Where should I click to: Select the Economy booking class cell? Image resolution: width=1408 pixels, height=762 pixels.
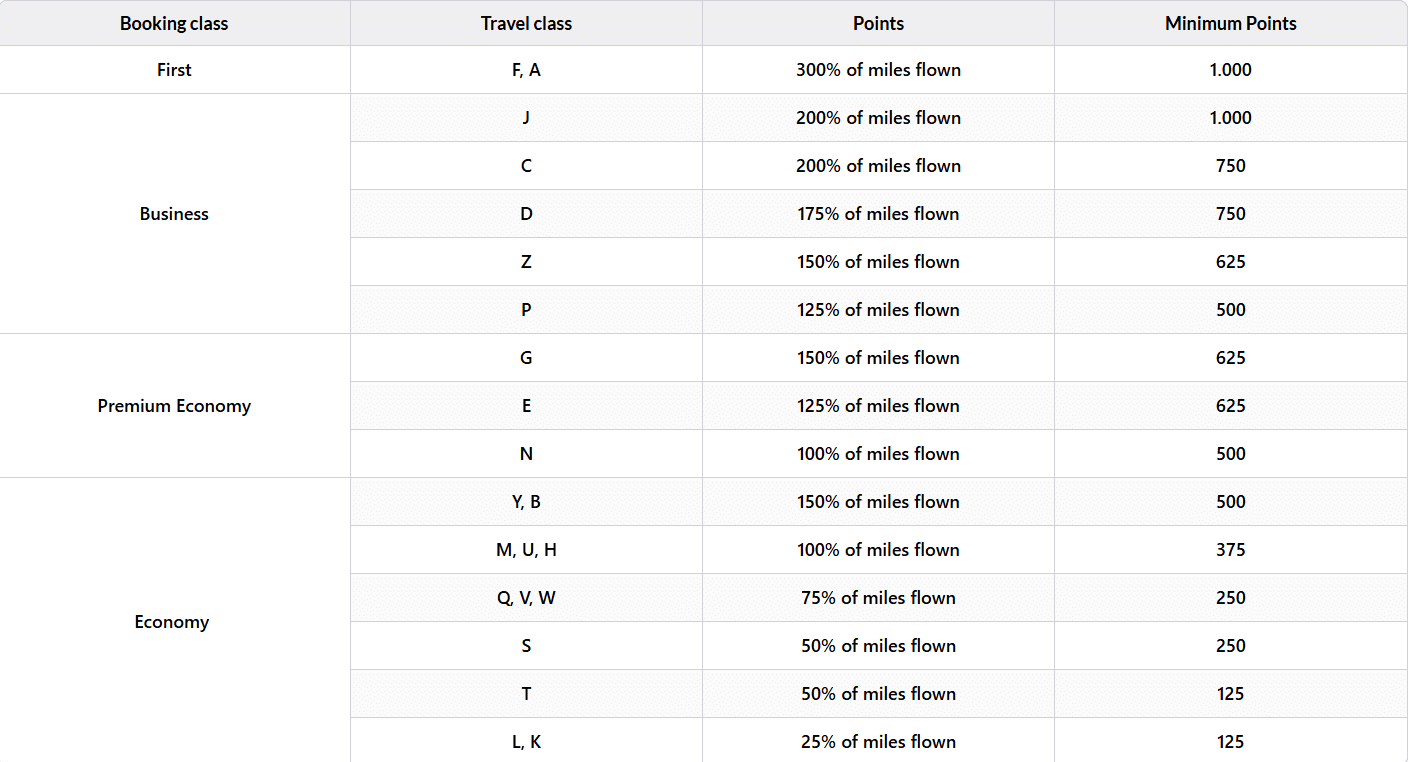click(172, 622)
